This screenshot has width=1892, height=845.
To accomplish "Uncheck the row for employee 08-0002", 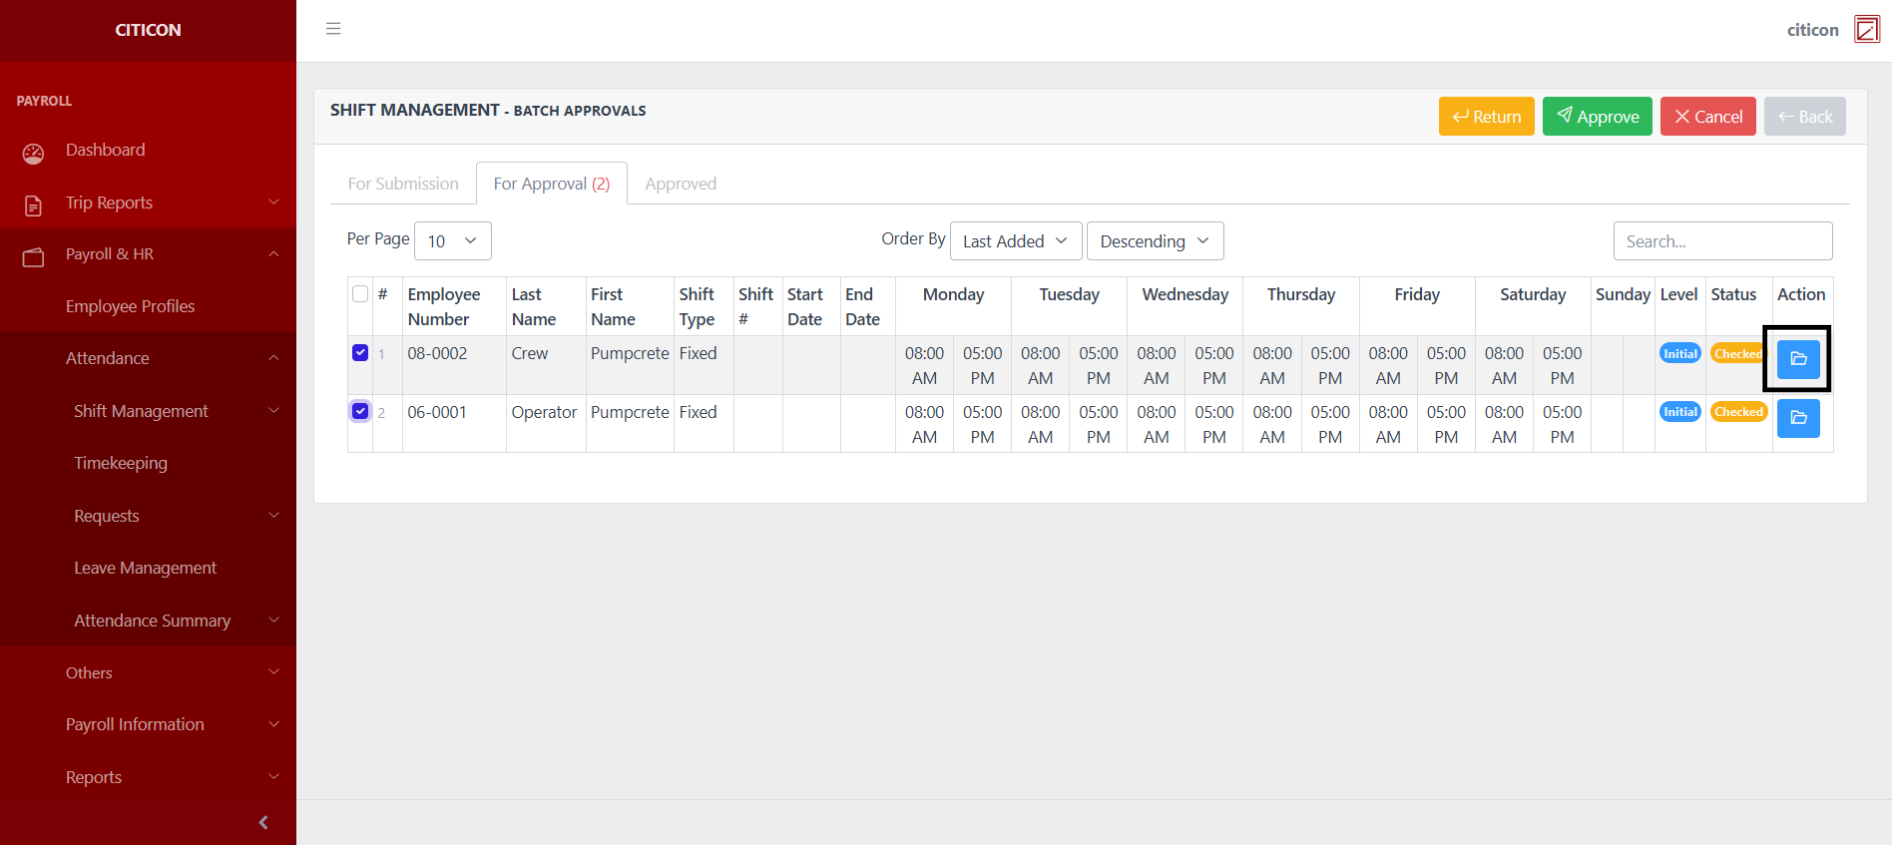I will click(x=360, y=353).
